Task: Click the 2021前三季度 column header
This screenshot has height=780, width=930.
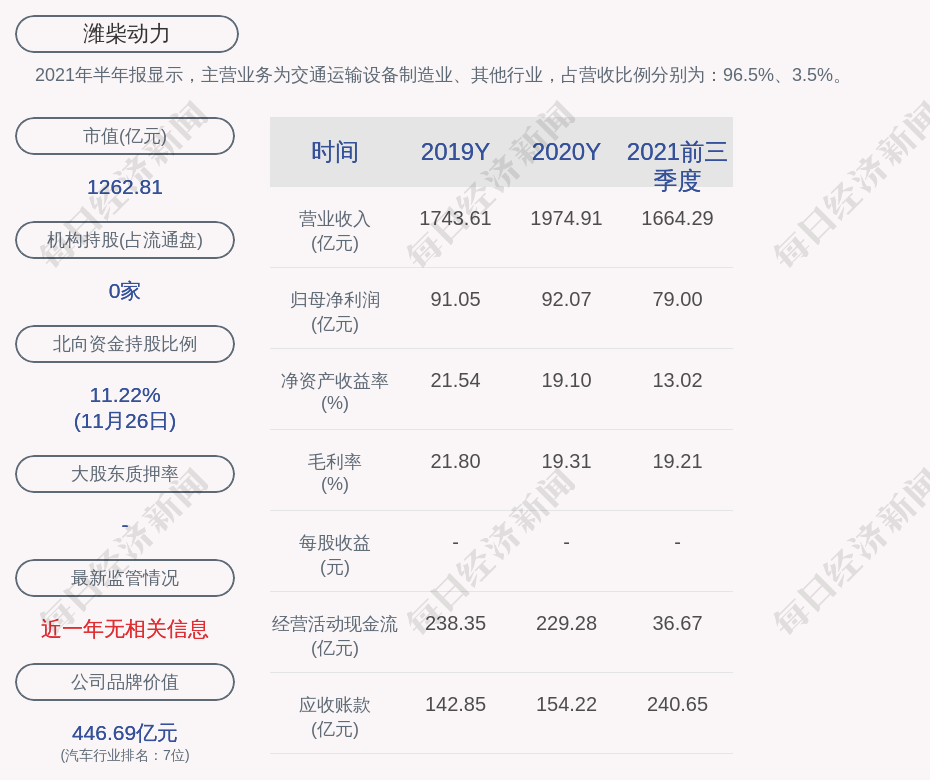Action: click(x=677, y=166)
